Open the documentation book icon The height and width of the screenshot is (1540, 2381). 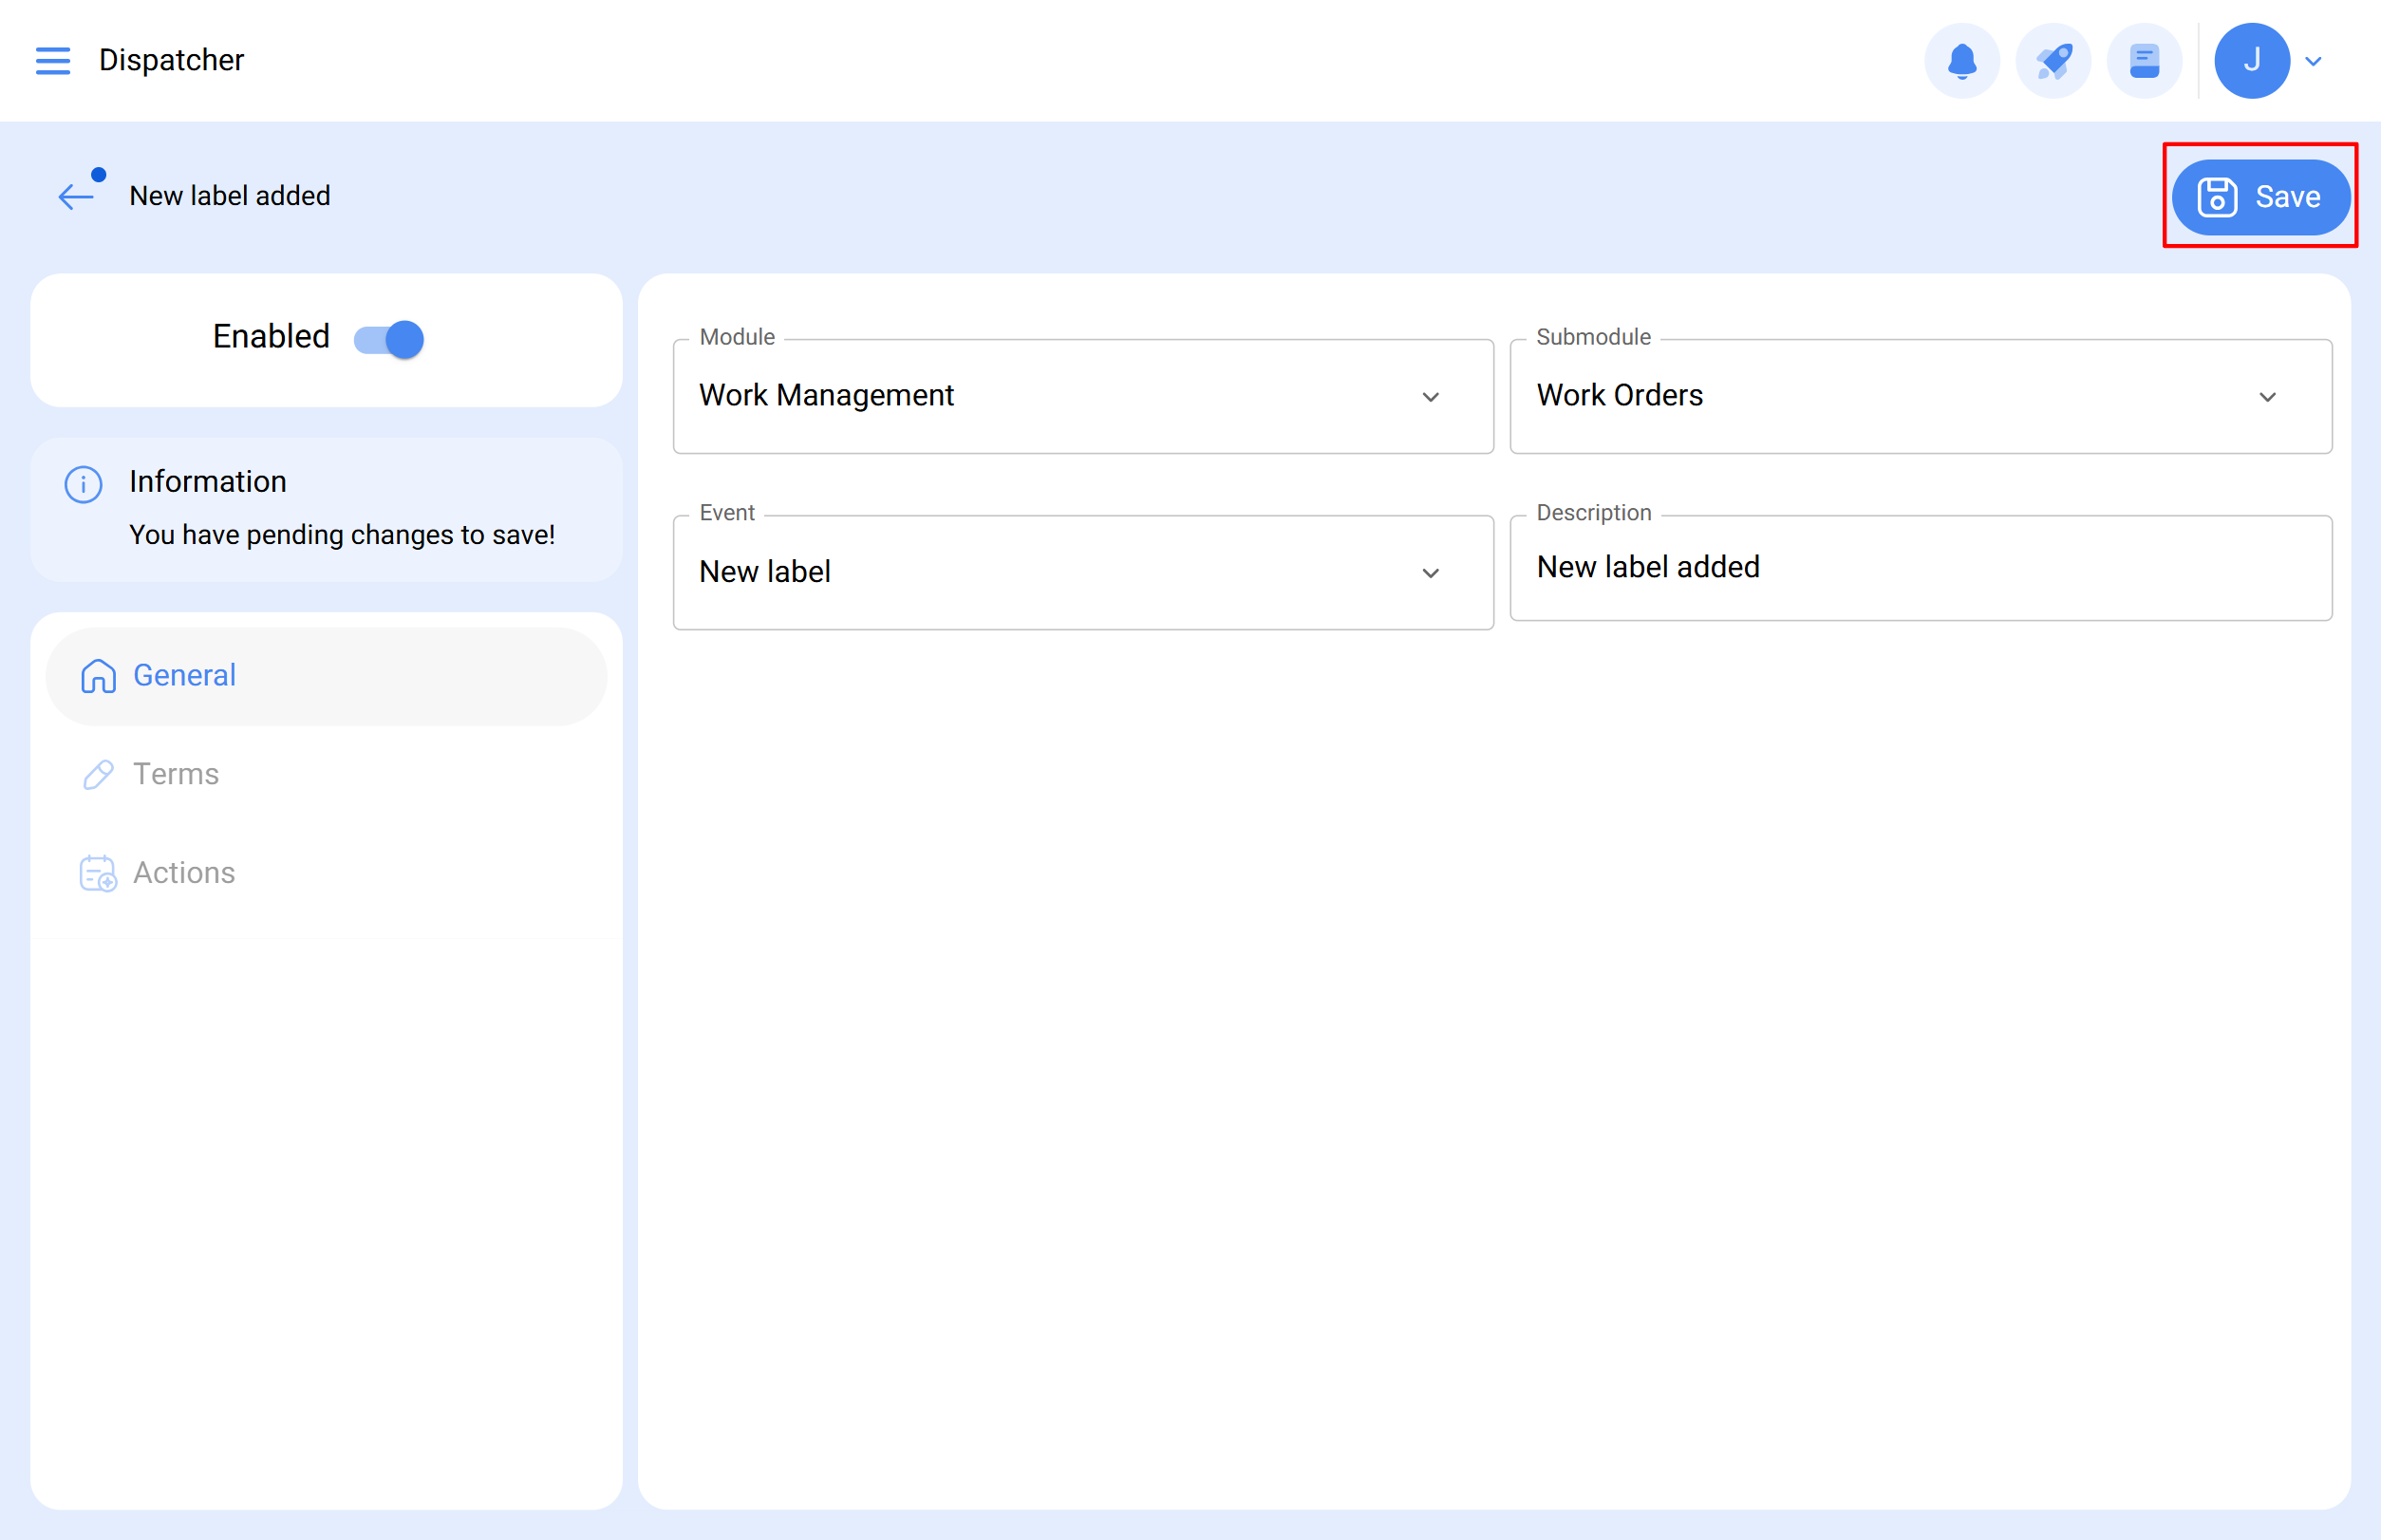pos(2144,60)
